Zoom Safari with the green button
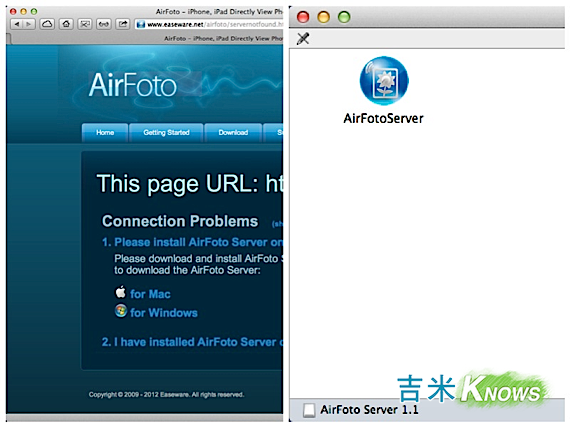Image resolution: width=570 pixels, height=428 pixels. (x=34, y=12)
